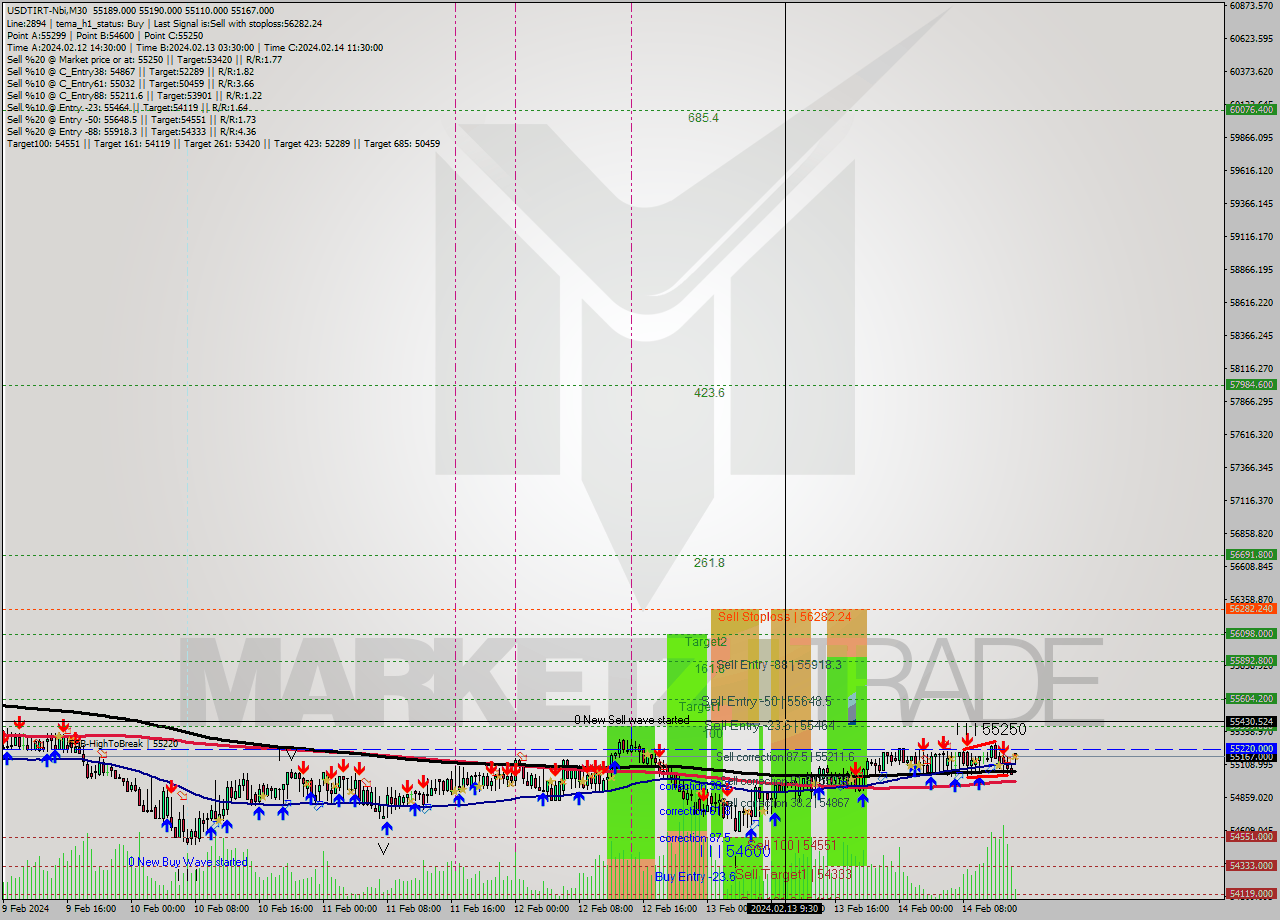The height and width of the screenshot is (920, 1280).
Task: Click the green 55604.200 price axis tag
Action: tap(1251, 699)
